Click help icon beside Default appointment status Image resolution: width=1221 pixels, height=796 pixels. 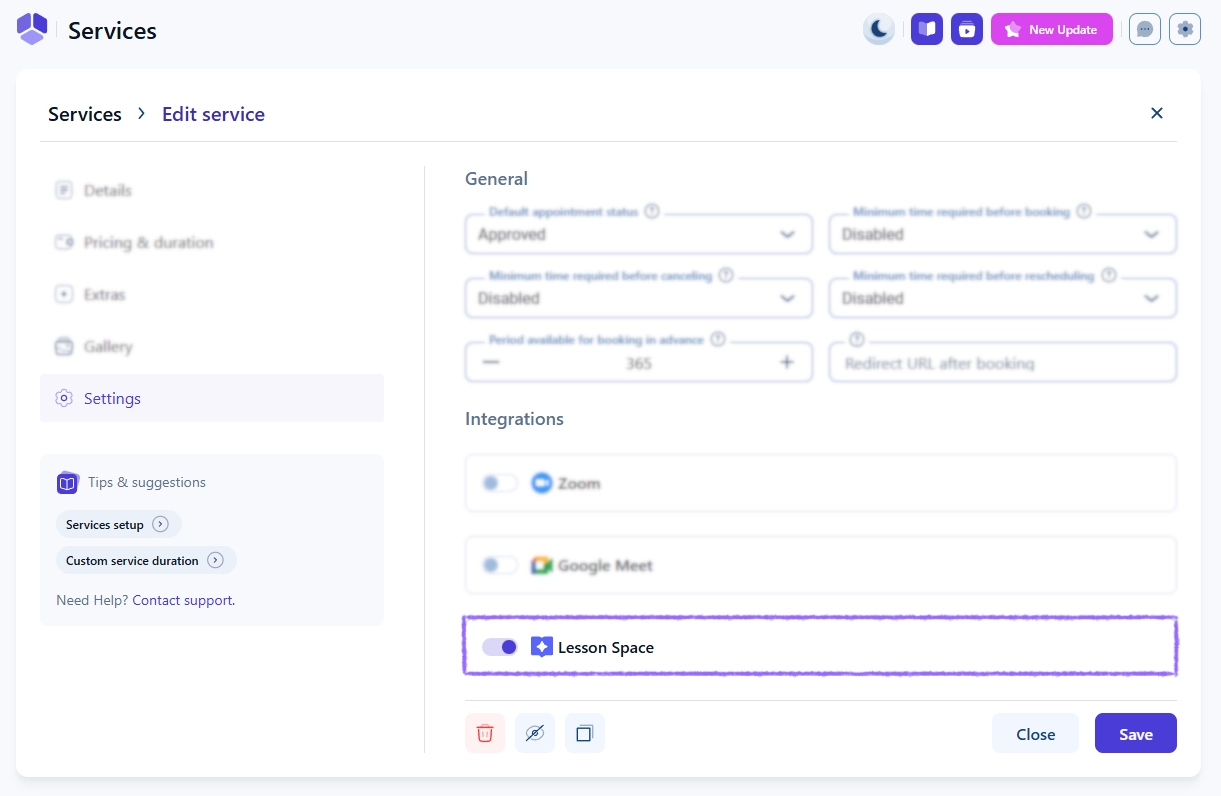point(652,211)
